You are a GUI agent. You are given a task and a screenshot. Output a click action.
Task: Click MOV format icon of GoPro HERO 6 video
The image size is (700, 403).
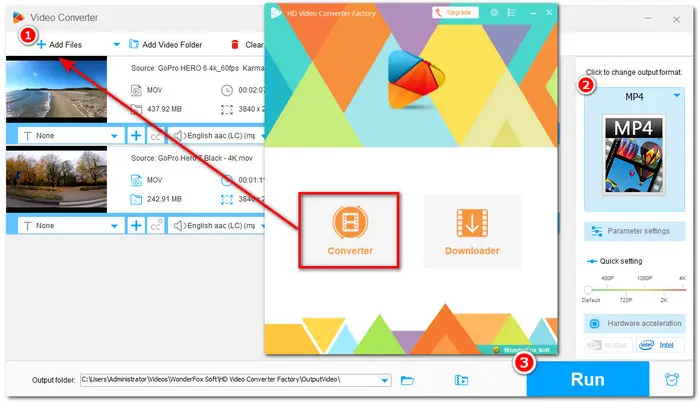136,90
